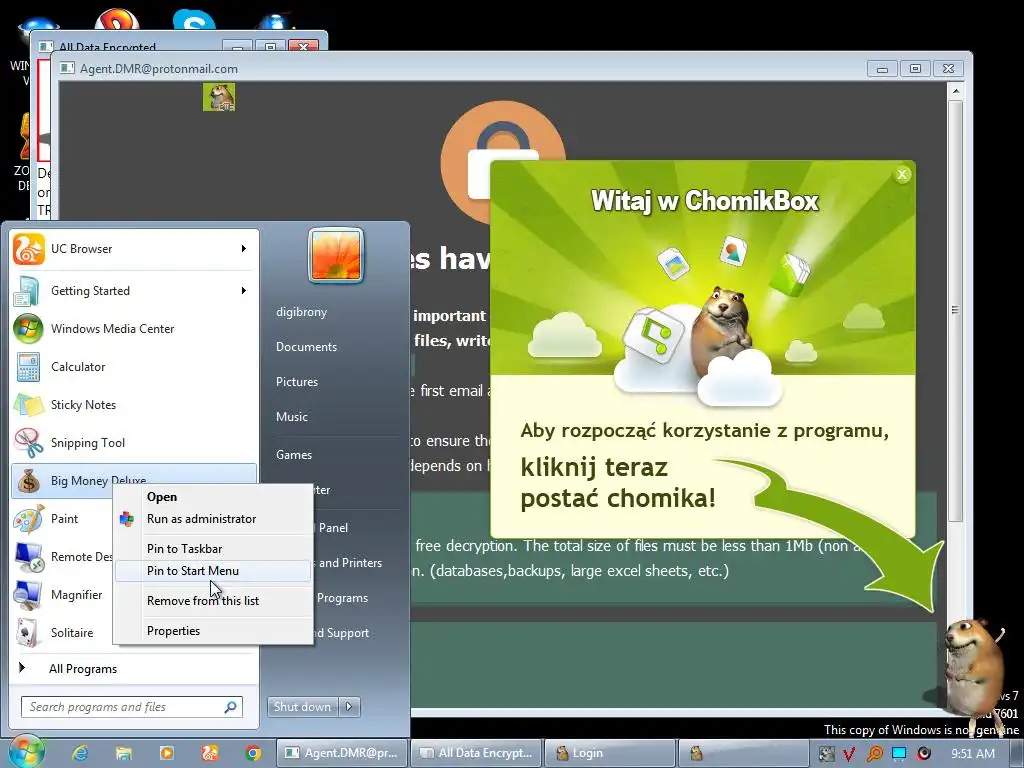1024x768 pixels.
Task: Click the Big Money Deluxe money bag icon
Action: click(x=28, y=481)
